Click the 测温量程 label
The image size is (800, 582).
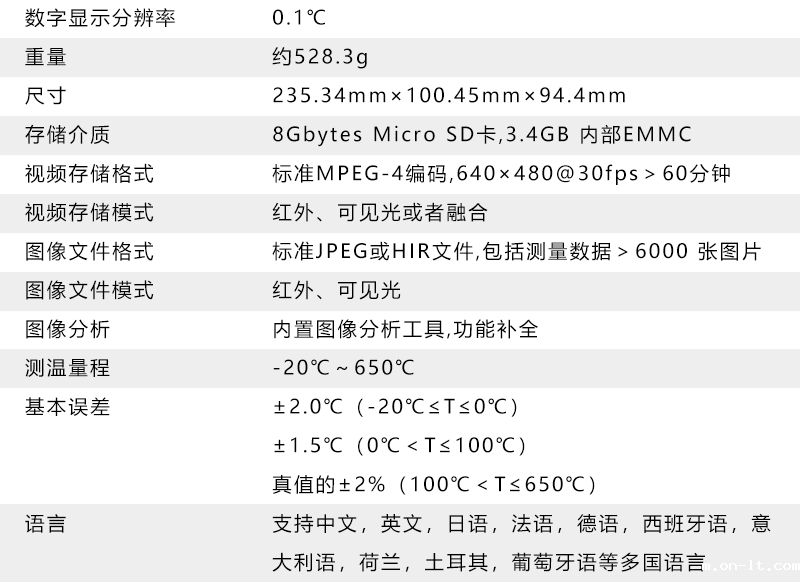point(67,368)
